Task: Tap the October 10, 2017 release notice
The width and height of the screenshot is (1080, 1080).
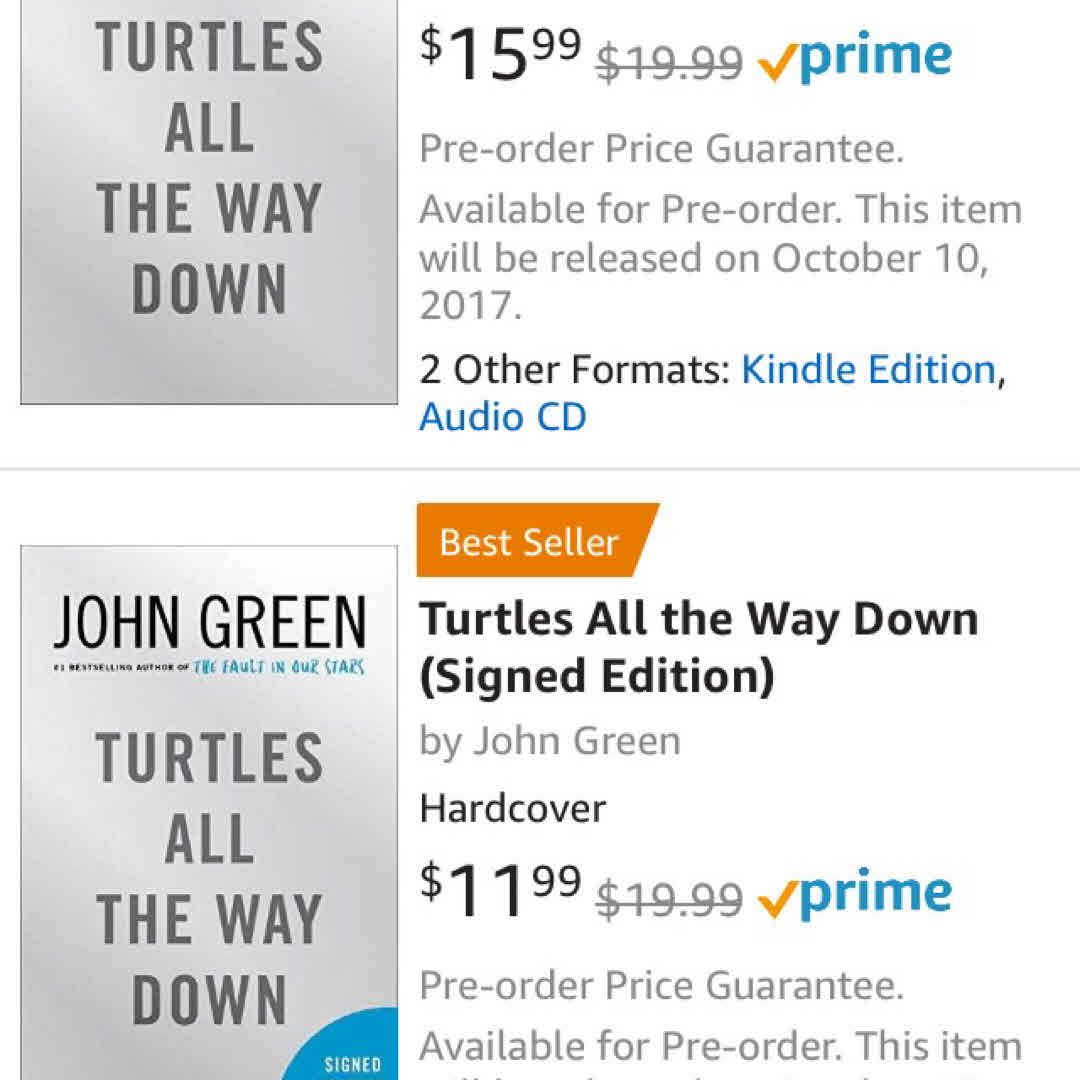Action: pos(720,258)
